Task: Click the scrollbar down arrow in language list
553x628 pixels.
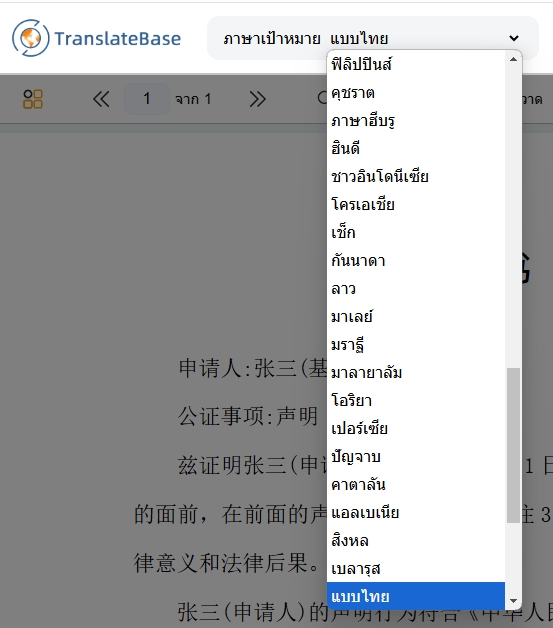Action: 513,600
